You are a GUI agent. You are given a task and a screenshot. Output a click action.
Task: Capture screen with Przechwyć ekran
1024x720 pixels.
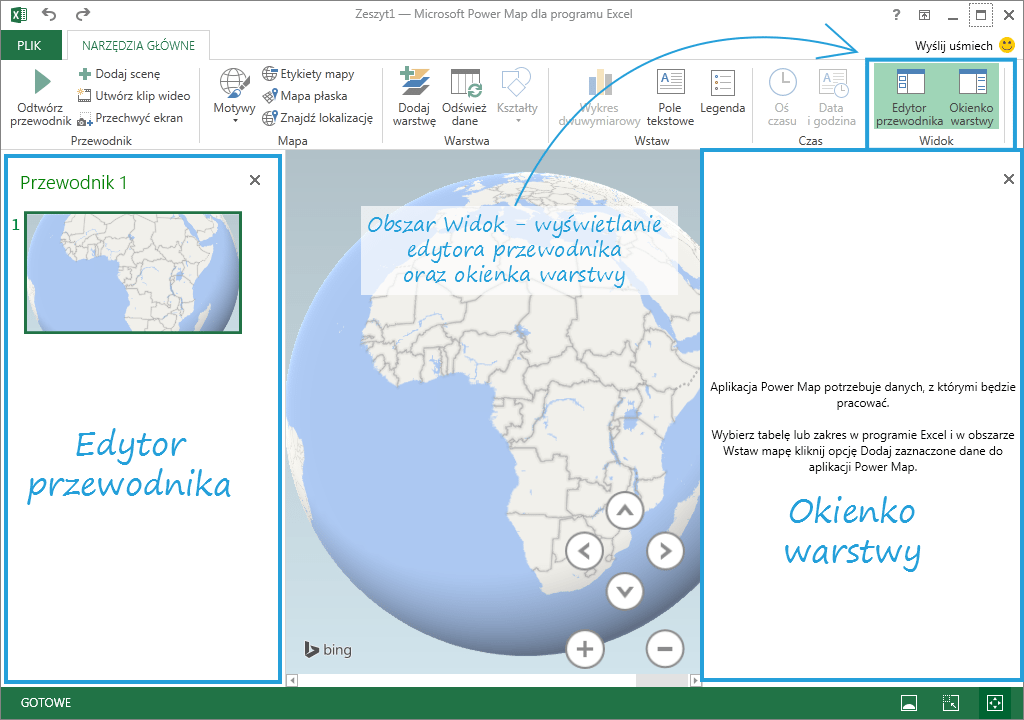click(129, 118)
